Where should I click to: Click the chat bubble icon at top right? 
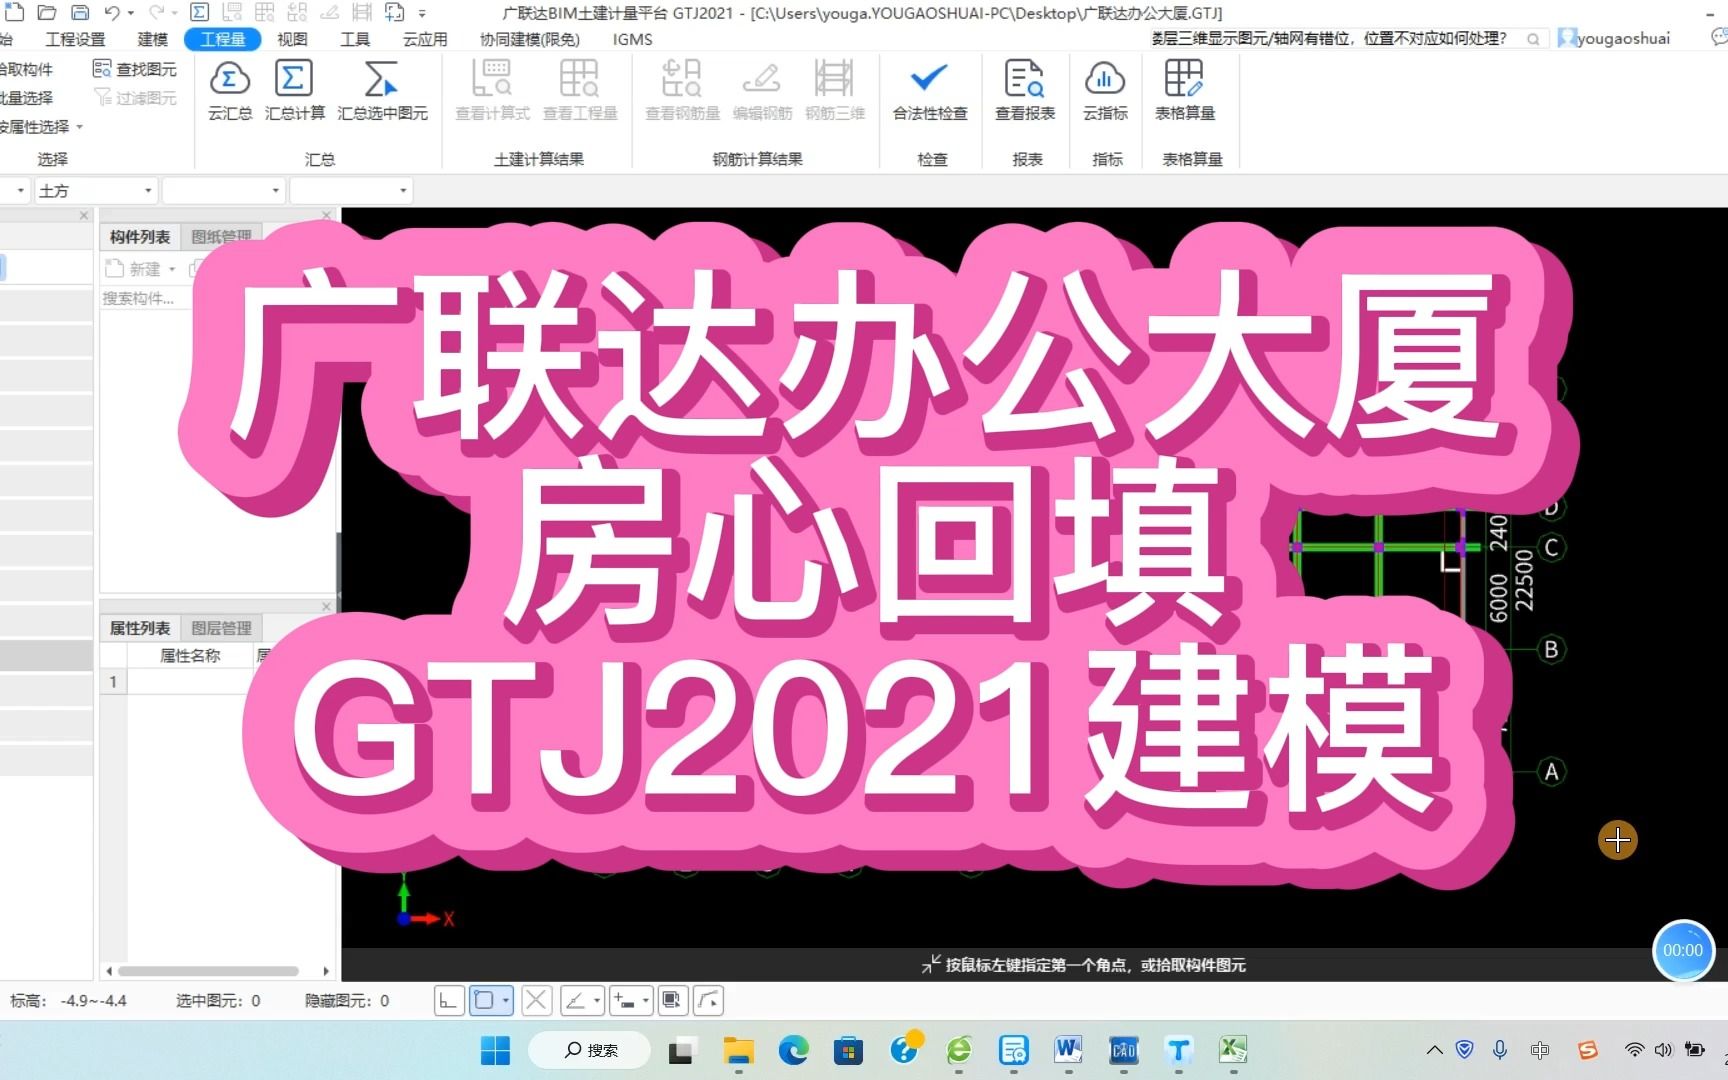[x=1719, y=38]
